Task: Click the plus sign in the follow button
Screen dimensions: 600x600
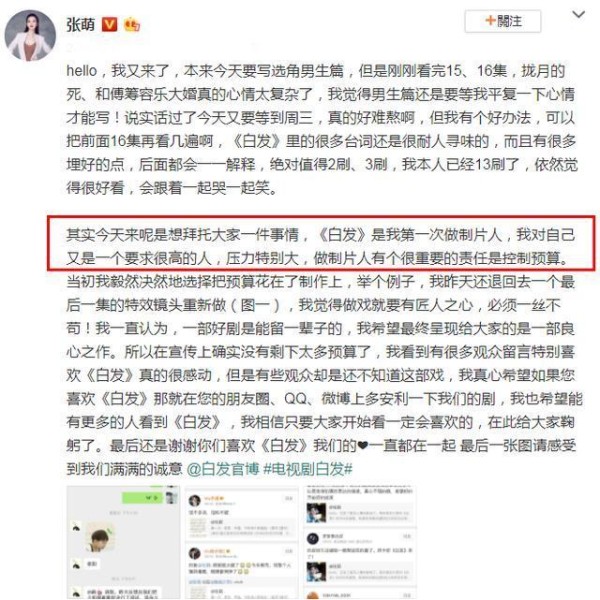Action: tap(490, 21)
